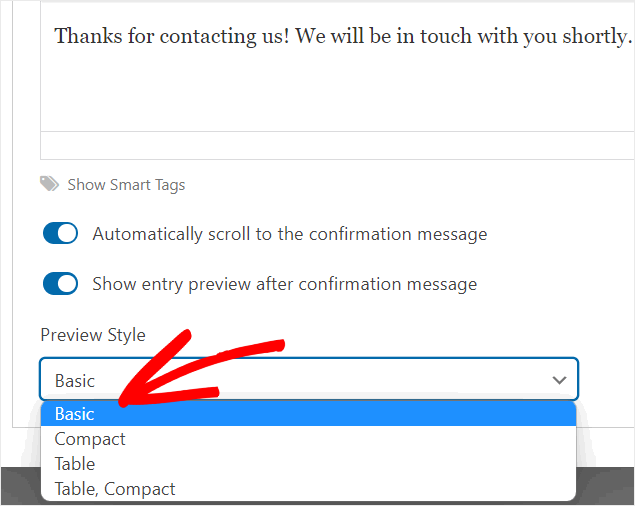Pick the Table preview style option
The image size is (635, 506).
point(75,464)
